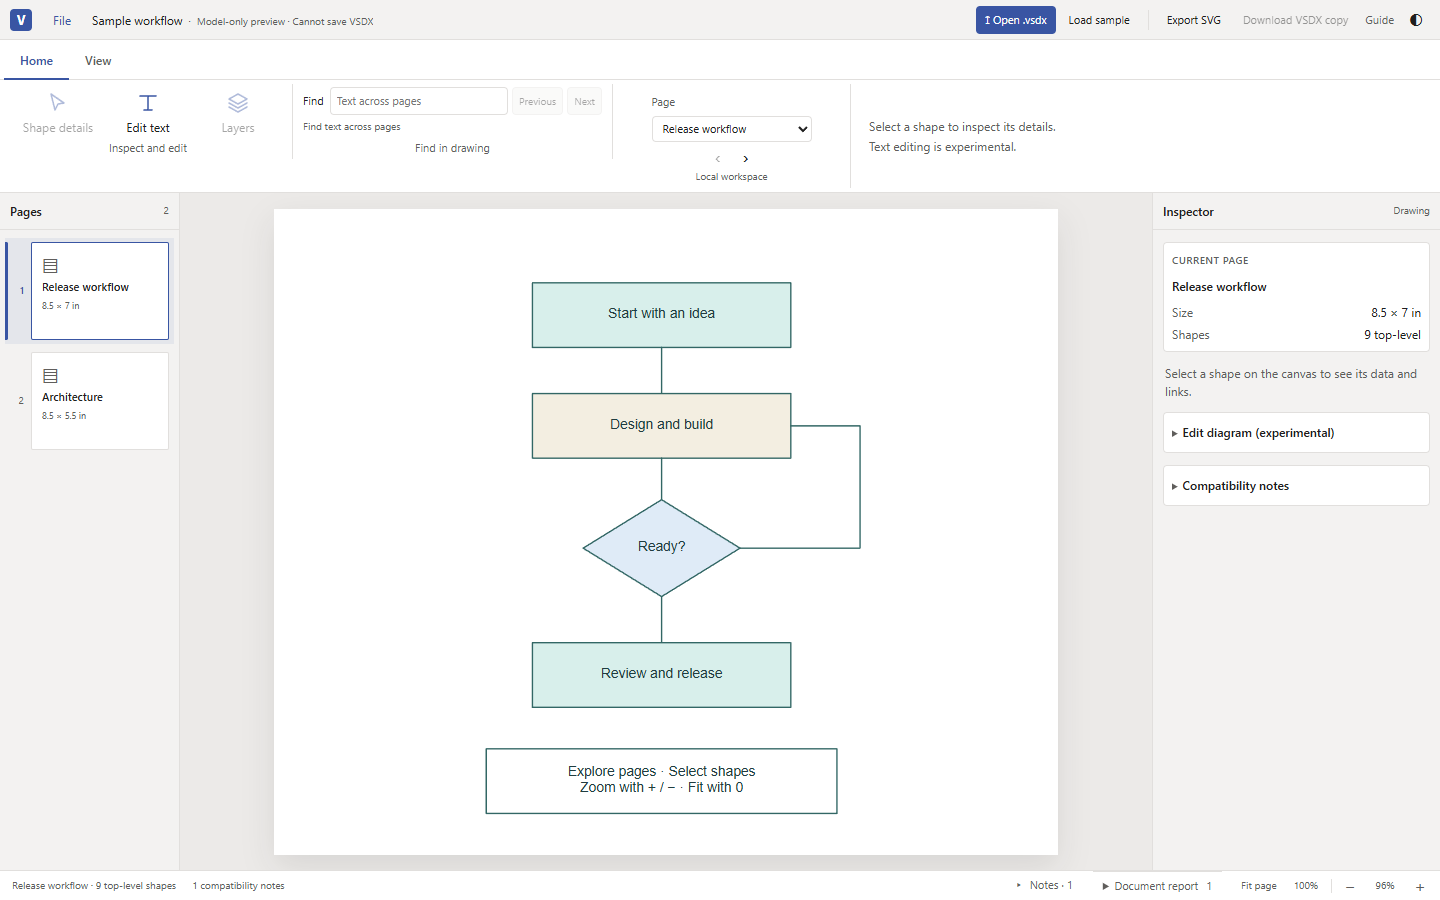Click the V app logo icon
The image size is (1440, 900).
[21, 20]
